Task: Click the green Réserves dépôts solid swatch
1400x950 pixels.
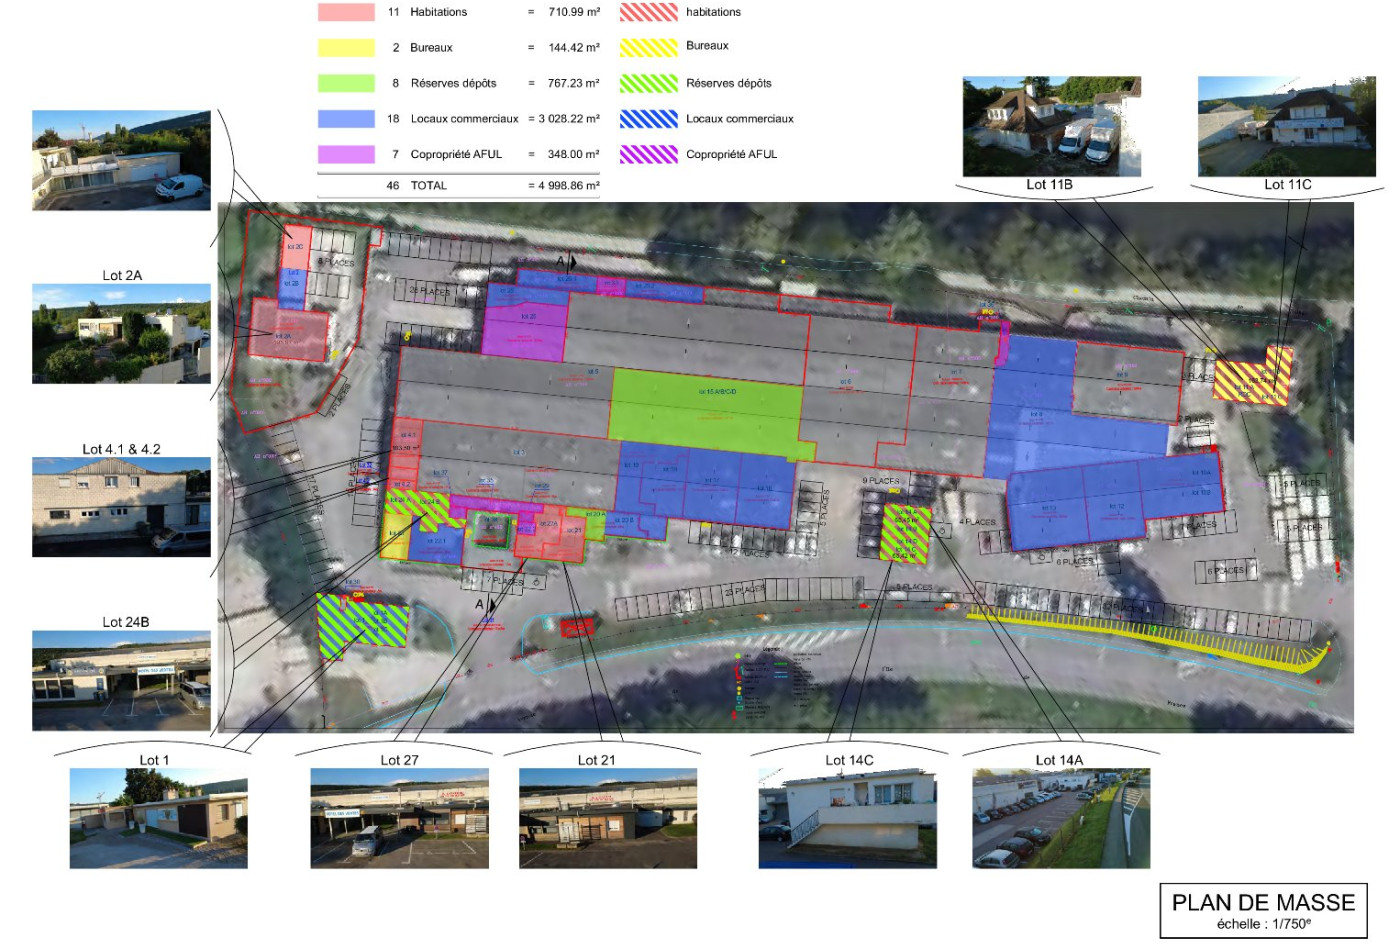Action: (x=346, y=83)
